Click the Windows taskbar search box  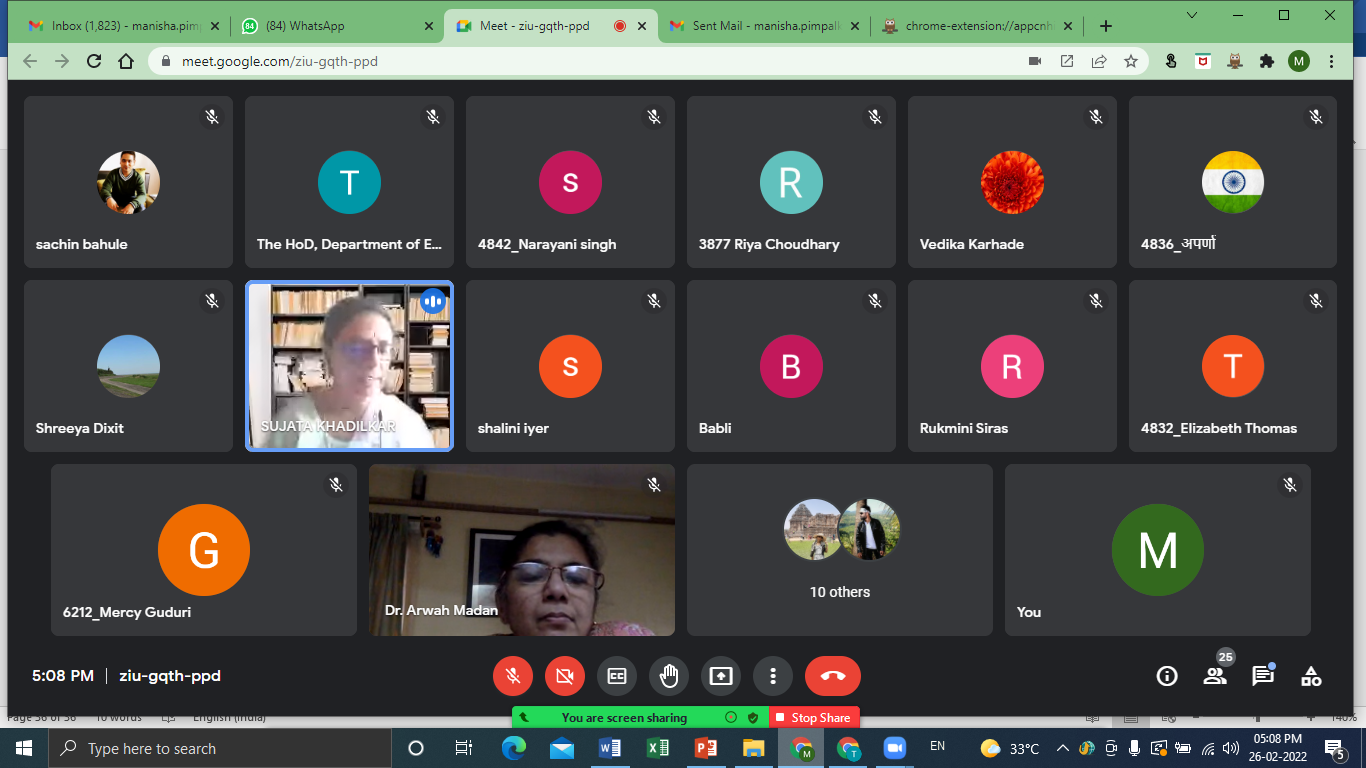click(220, 748)
